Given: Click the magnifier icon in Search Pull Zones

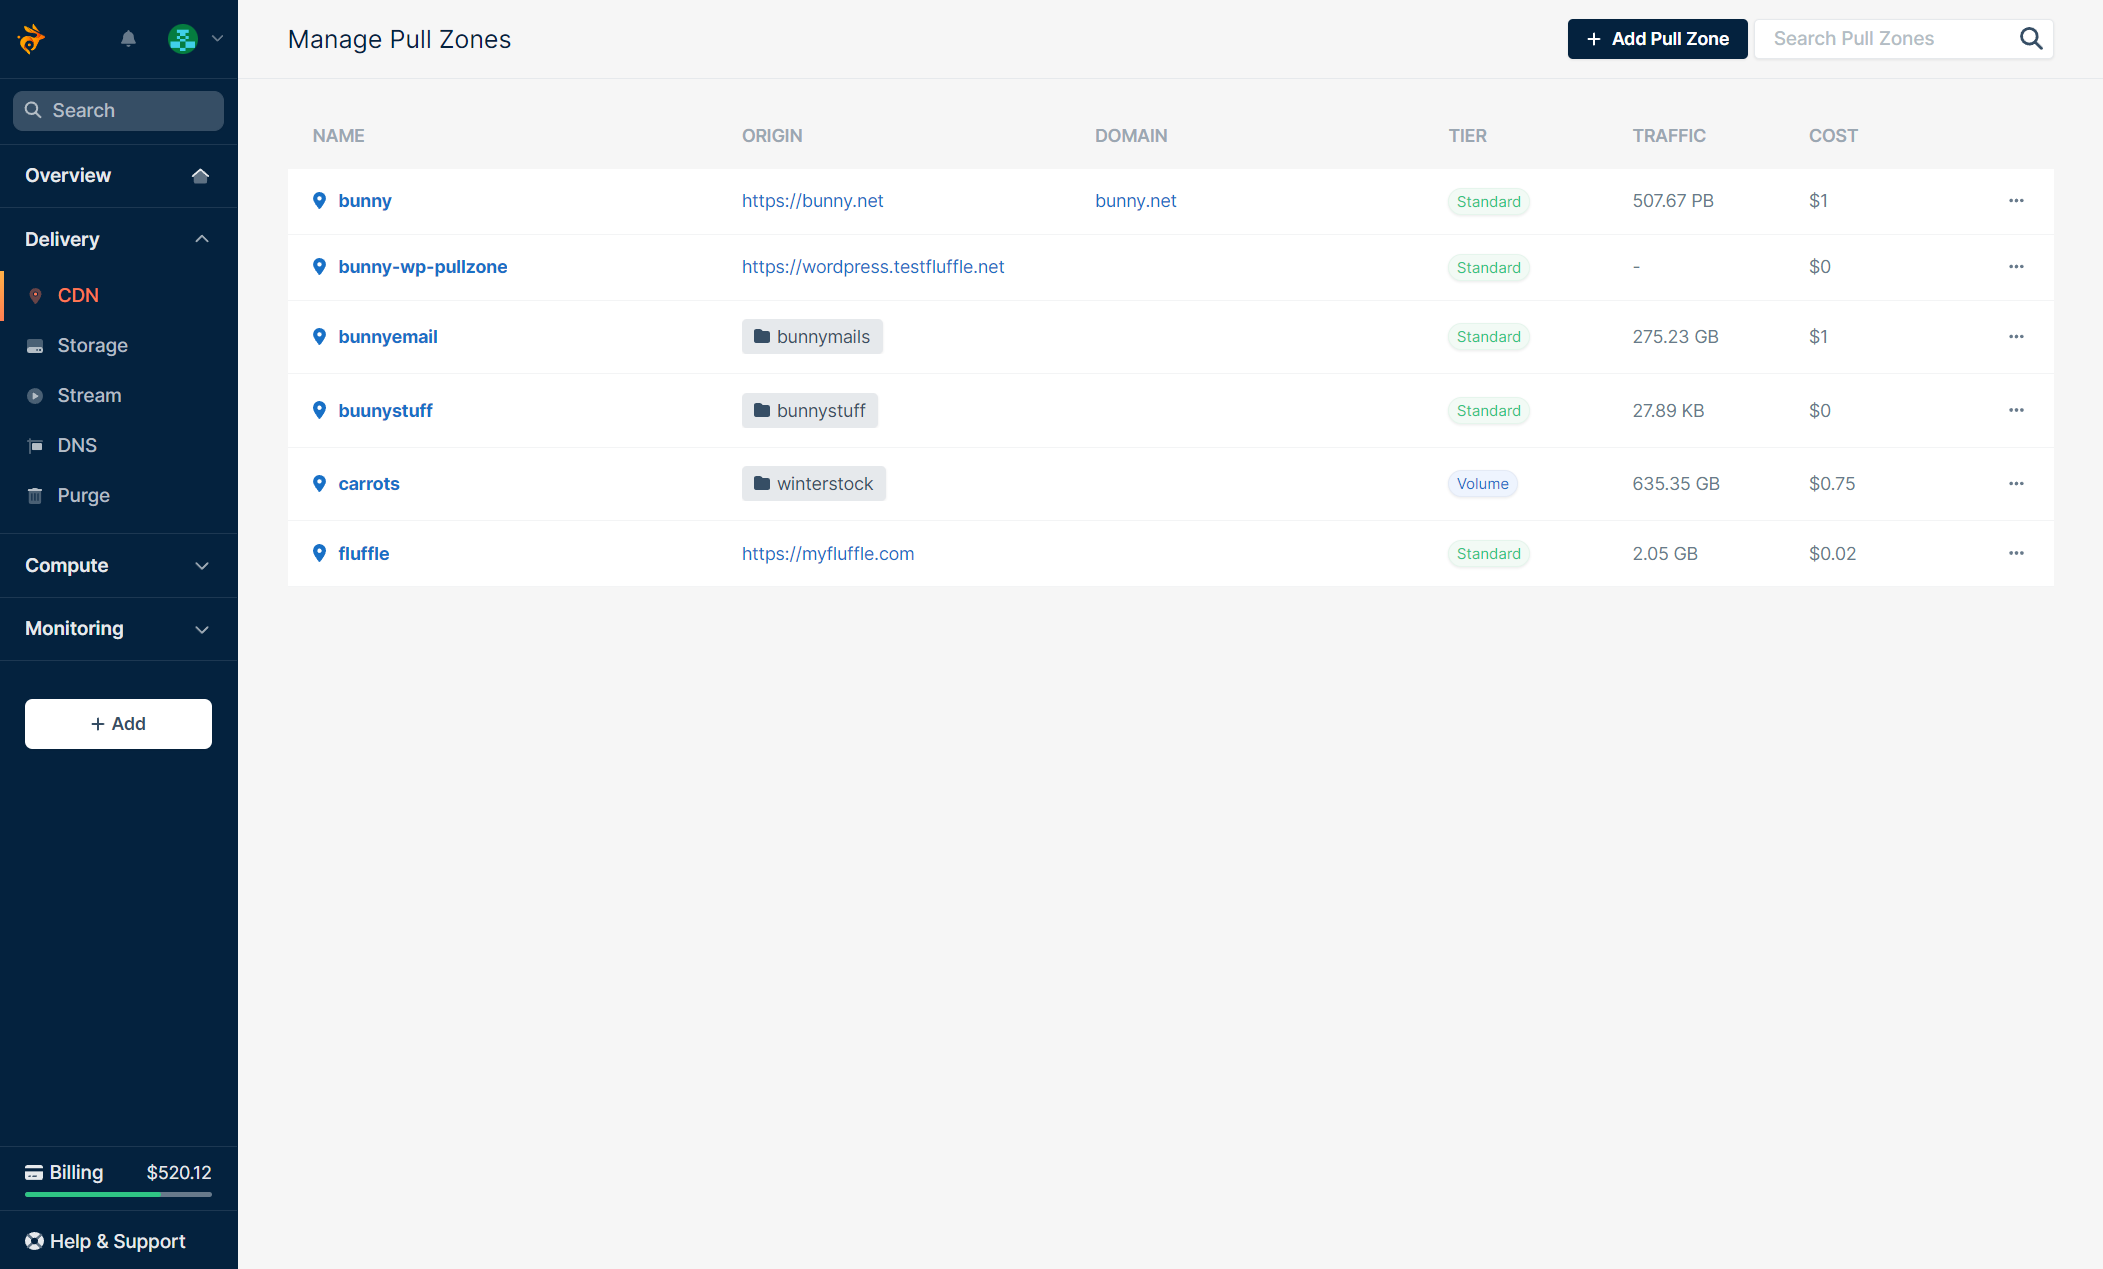Looking at the screenshot, I should pyautogui.click(x=2030, y=39).
